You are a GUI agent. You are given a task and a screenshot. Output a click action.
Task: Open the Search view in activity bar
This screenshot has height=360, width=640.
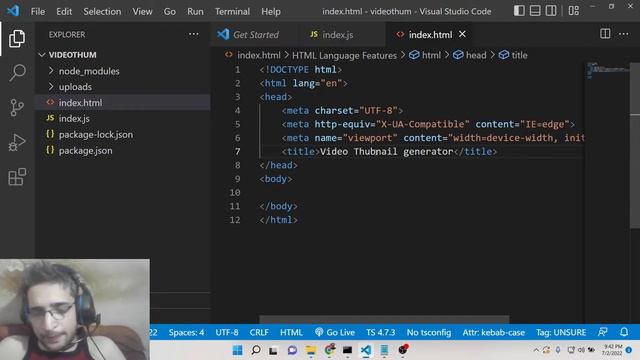coord(17,73)
